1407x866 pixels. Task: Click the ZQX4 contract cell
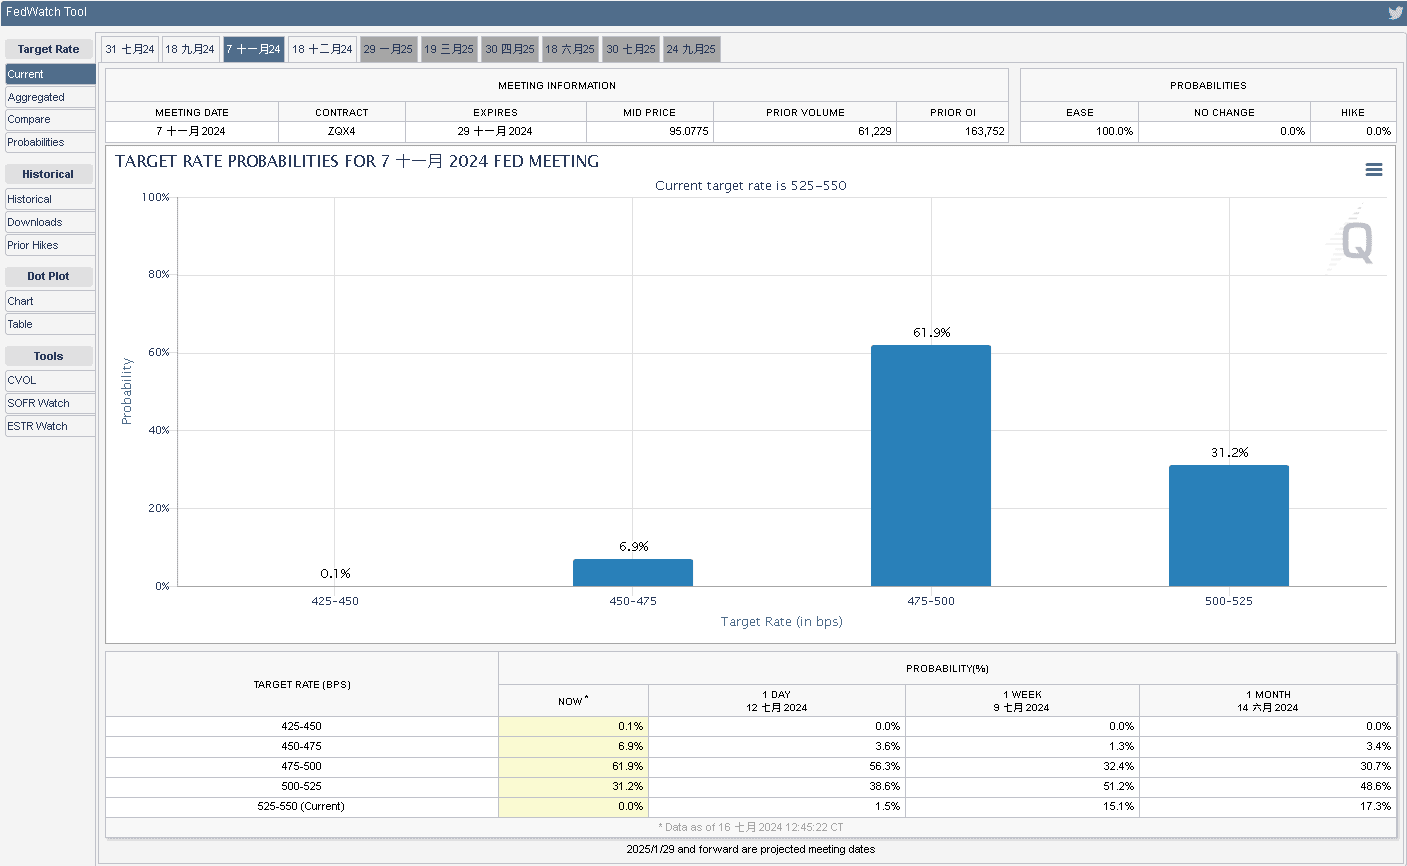click(342, 131)
